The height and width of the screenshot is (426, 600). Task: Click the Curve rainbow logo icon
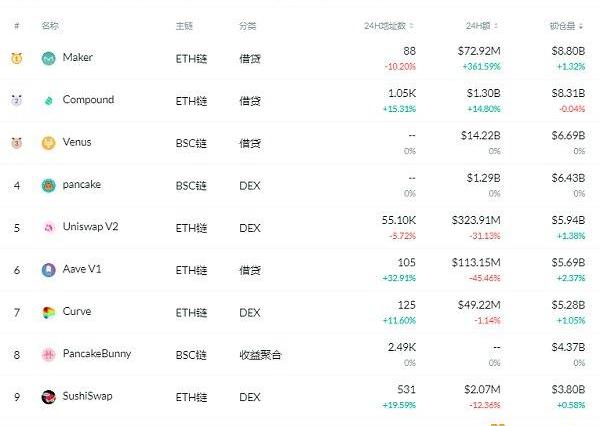click(48, 312)
